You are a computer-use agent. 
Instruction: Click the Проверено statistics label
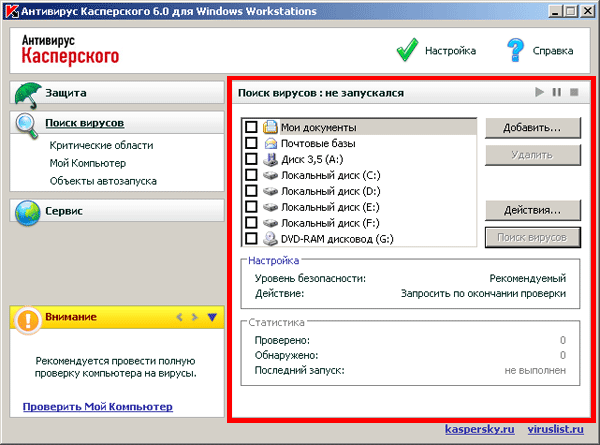click(282, 340)
